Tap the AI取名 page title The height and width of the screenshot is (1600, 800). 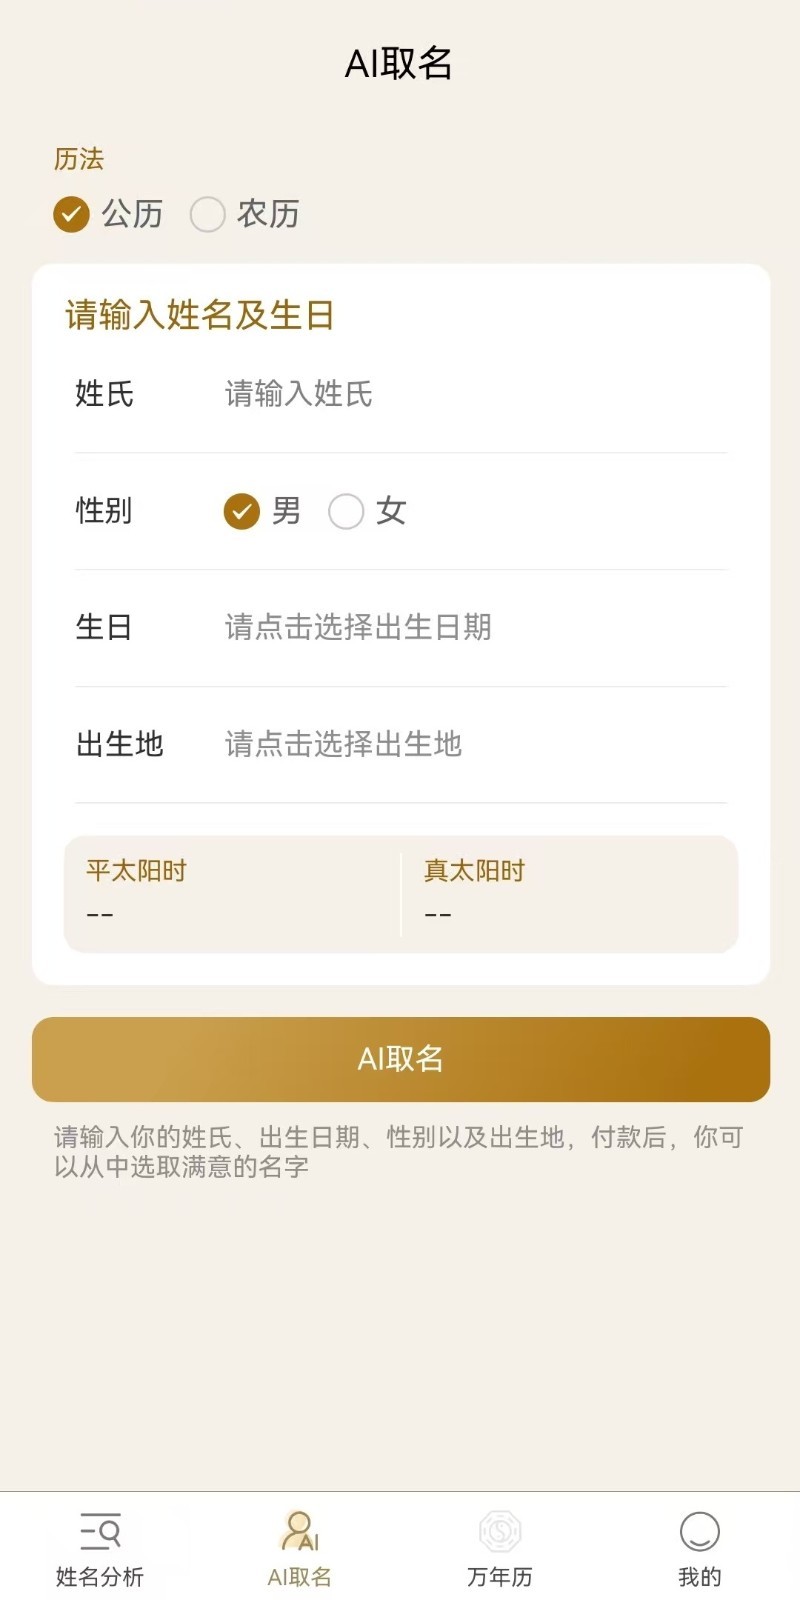(x=399, y=63)
